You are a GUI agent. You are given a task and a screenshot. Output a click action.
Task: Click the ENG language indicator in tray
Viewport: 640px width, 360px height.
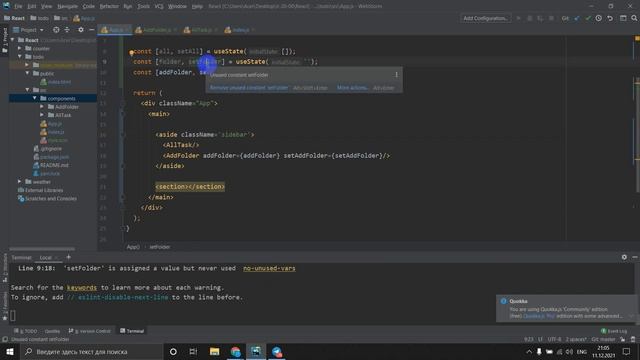582,351
